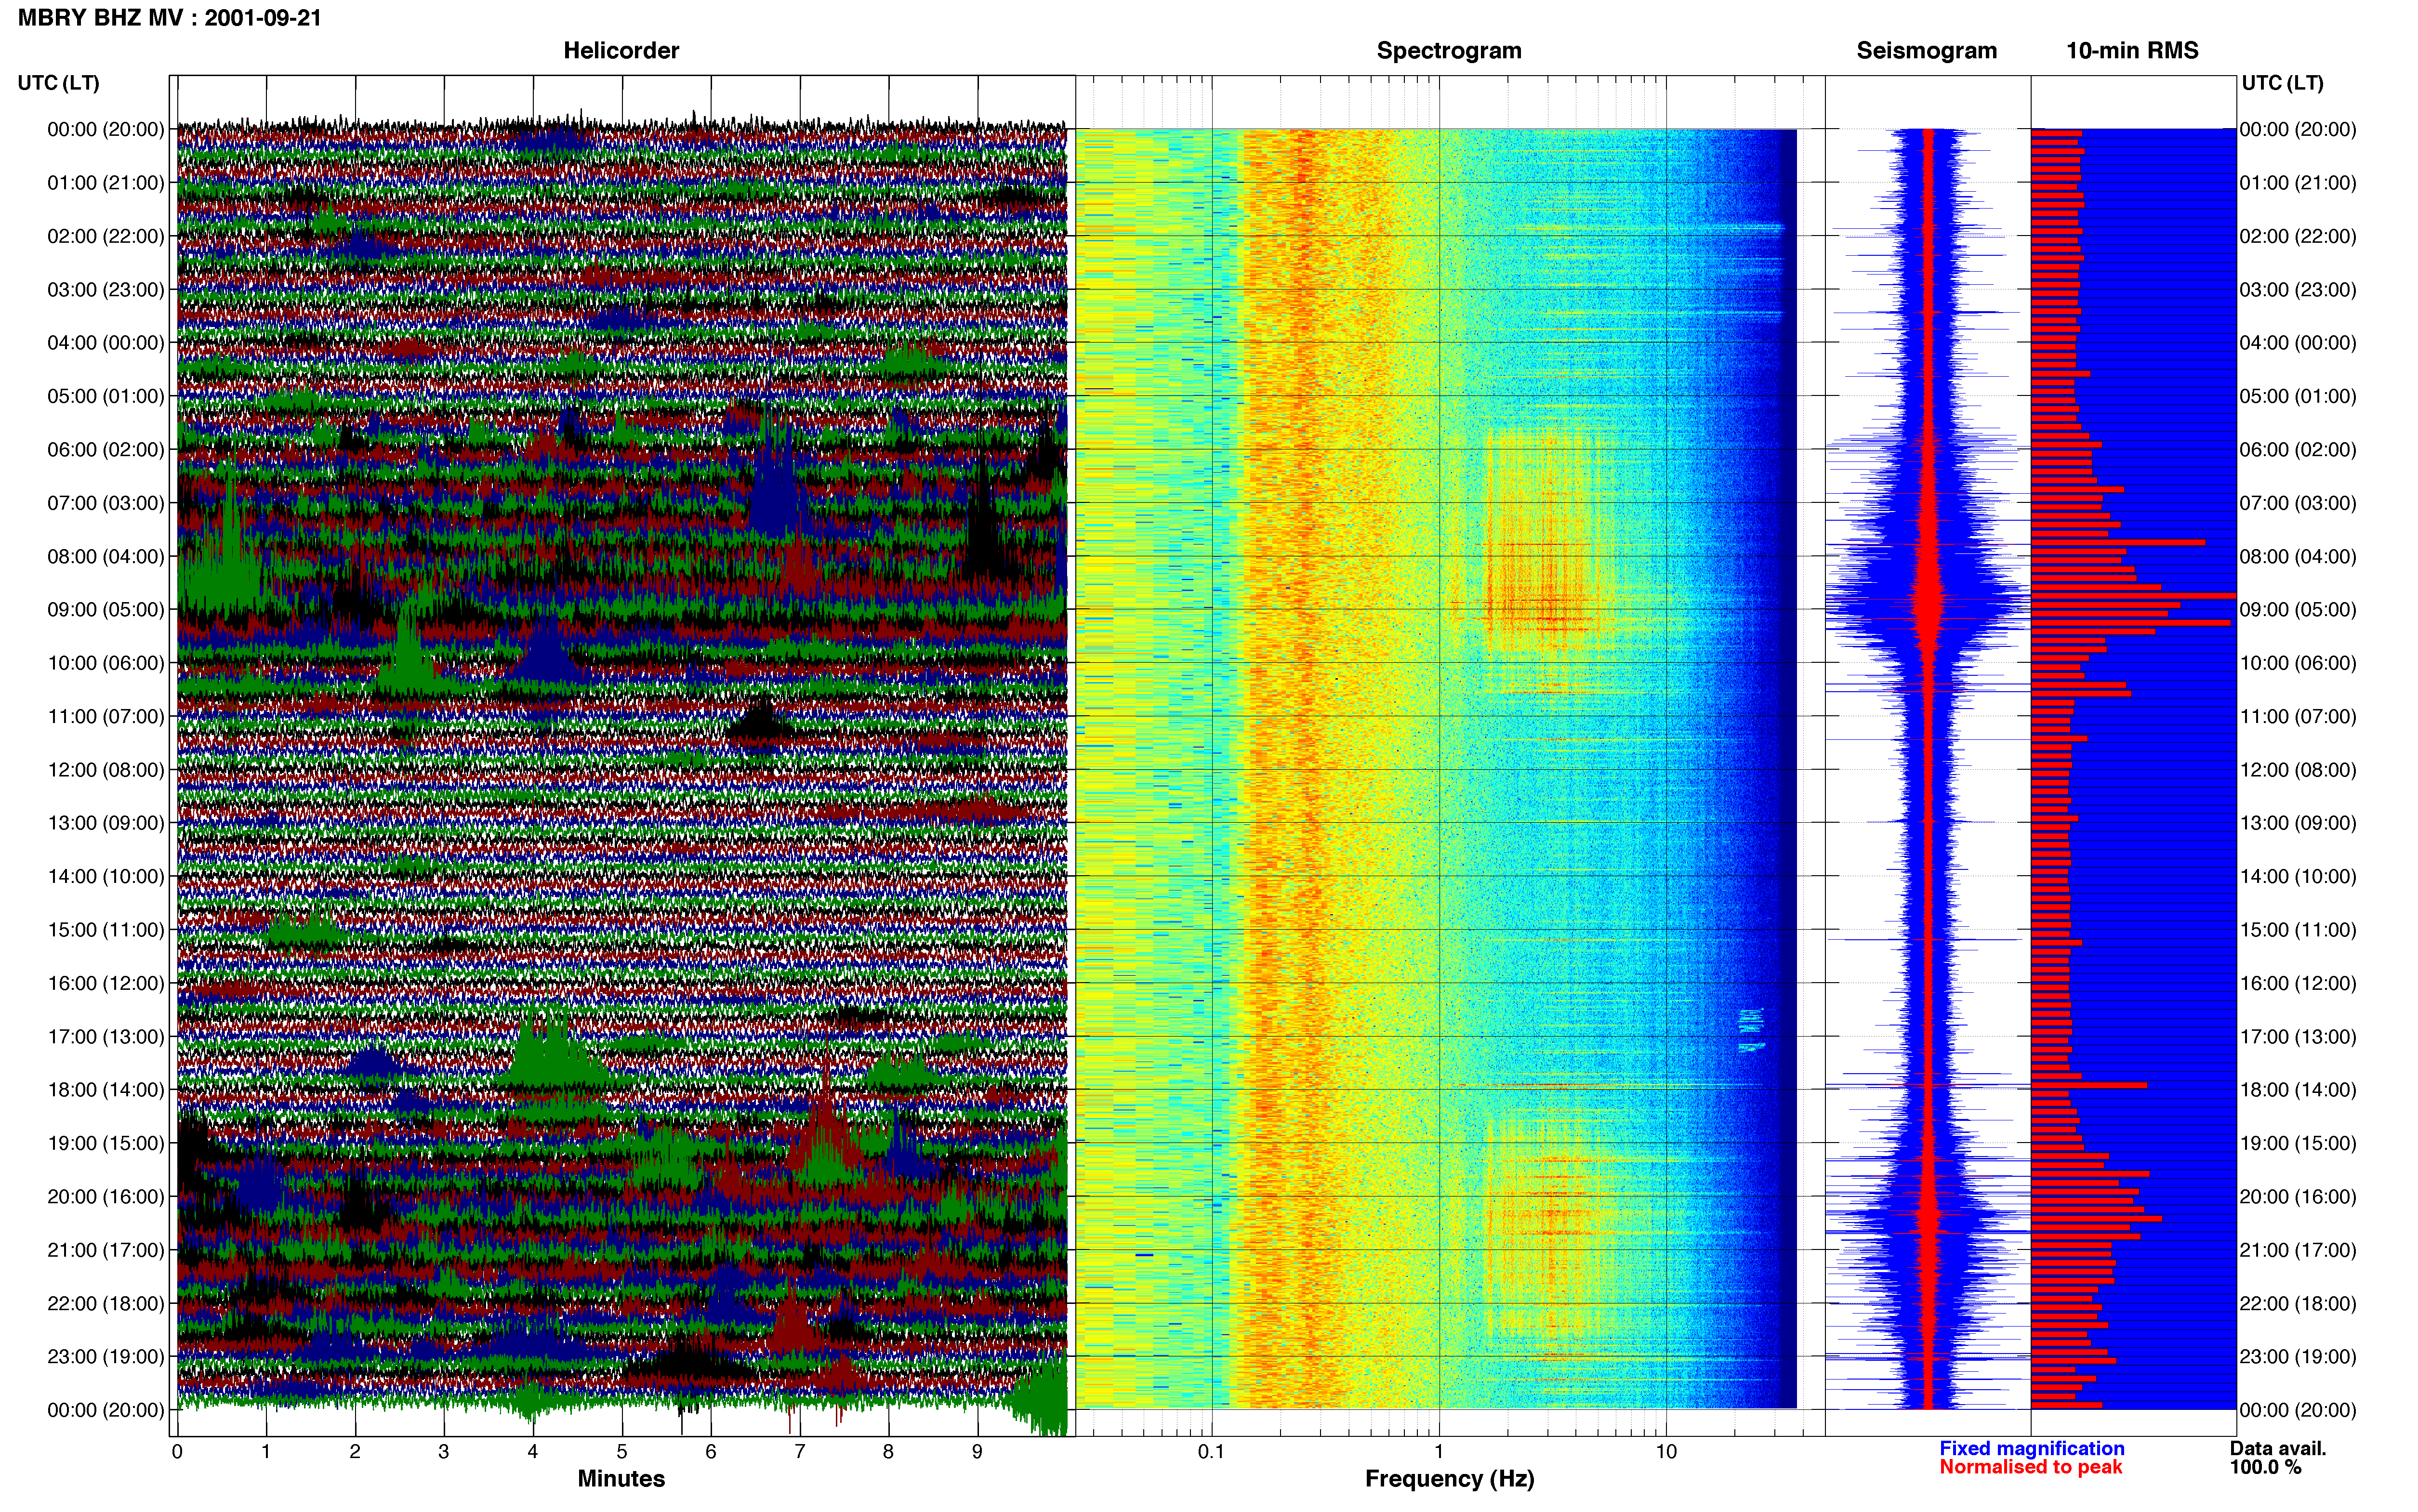This screenshot has width=2418, height=1512.
Task: Click the 'Data avail.' label
Action: pos(2278,1449)
